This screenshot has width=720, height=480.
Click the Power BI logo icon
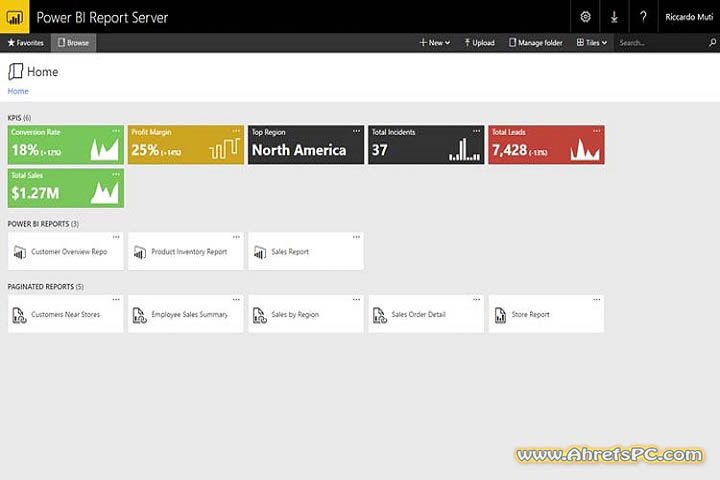coord(14,17)
